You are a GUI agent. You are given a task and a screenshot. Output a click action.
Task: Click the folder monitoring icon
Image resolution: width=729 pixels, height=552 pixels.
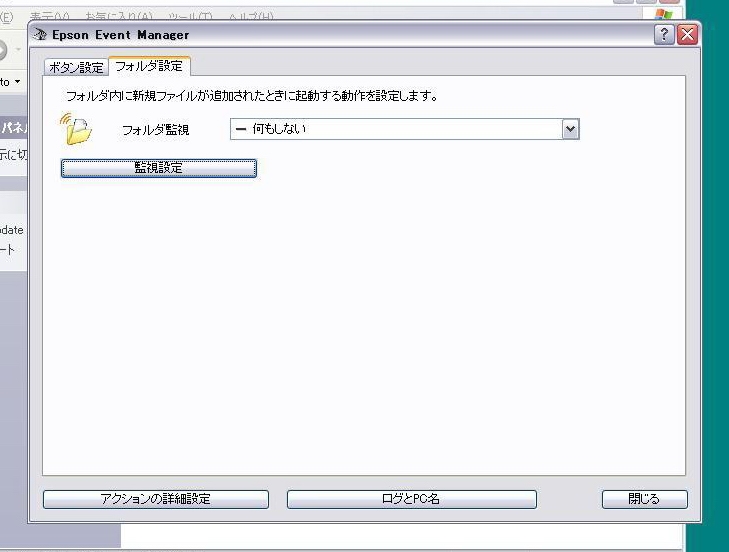click(x=76, y=129)
